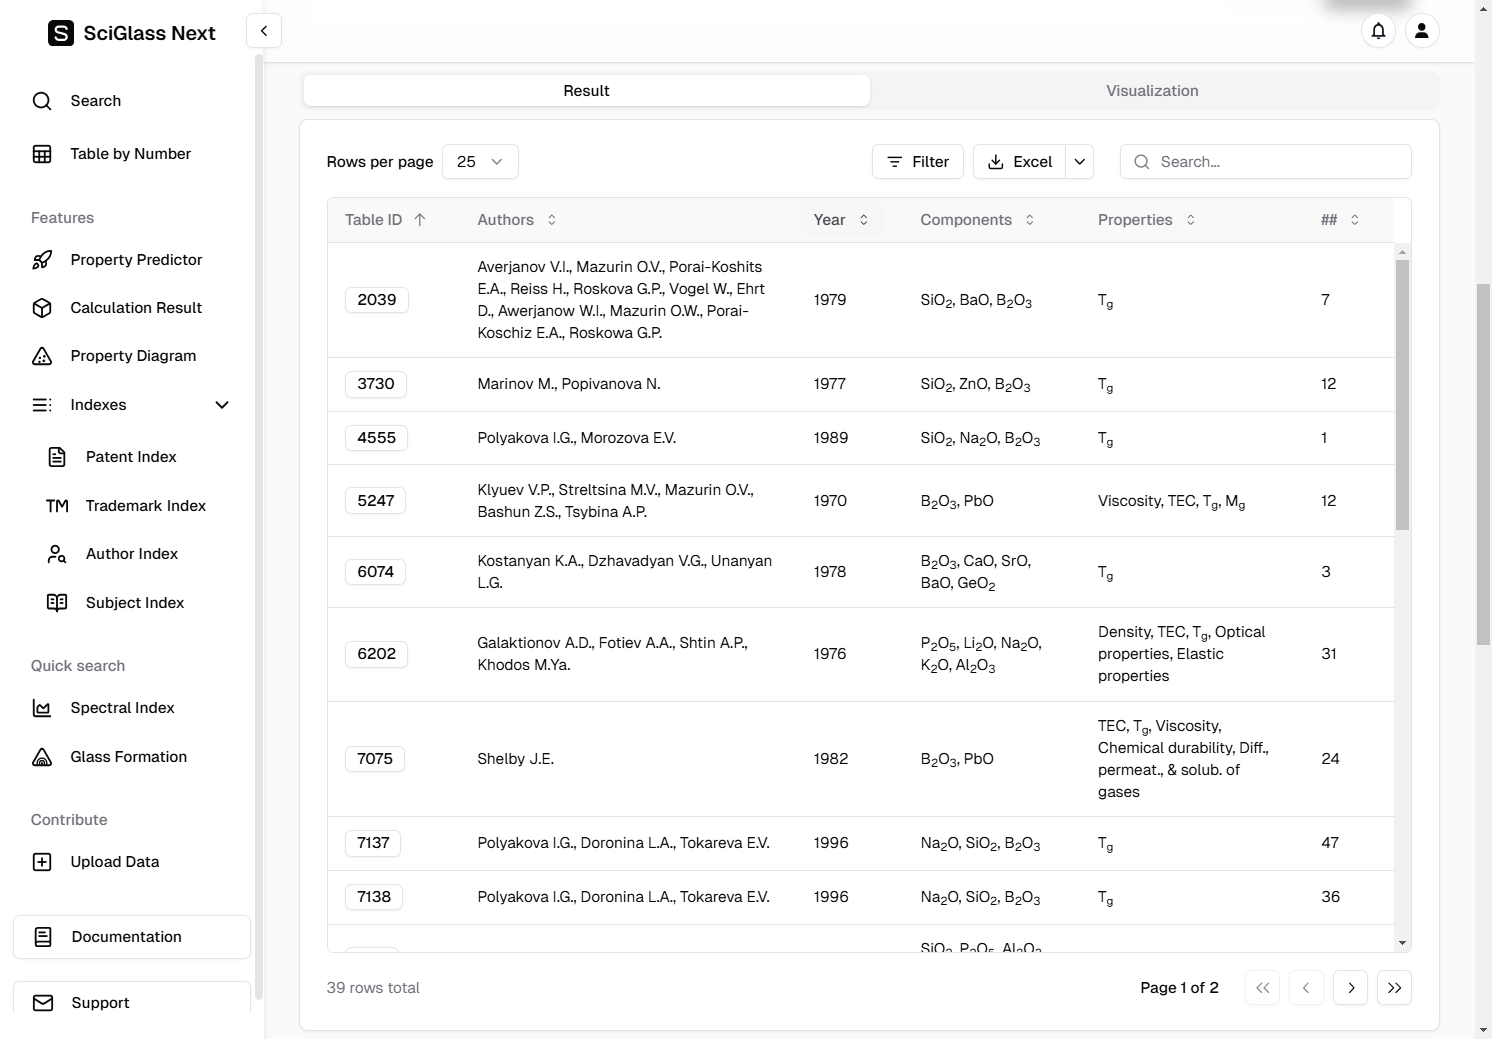Open the Rows per page dropdown
This screenshot has width=1492, height=1039.
click(480, 162)
